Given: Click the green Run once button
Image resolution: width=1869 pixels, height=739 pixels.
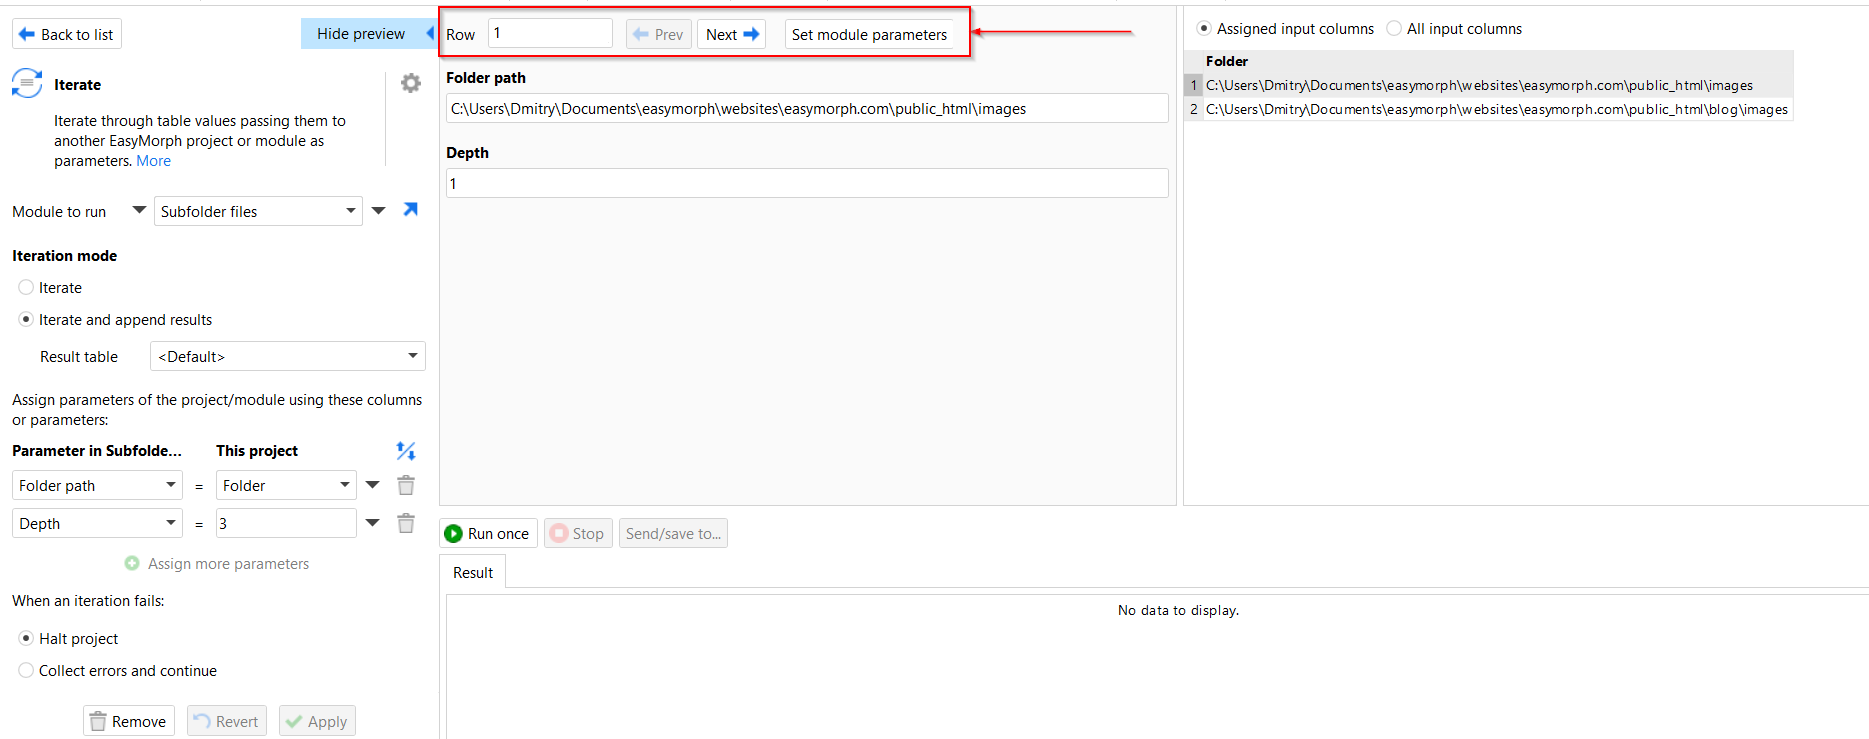Looking at the screenshot, I should (x=488, y=534).
